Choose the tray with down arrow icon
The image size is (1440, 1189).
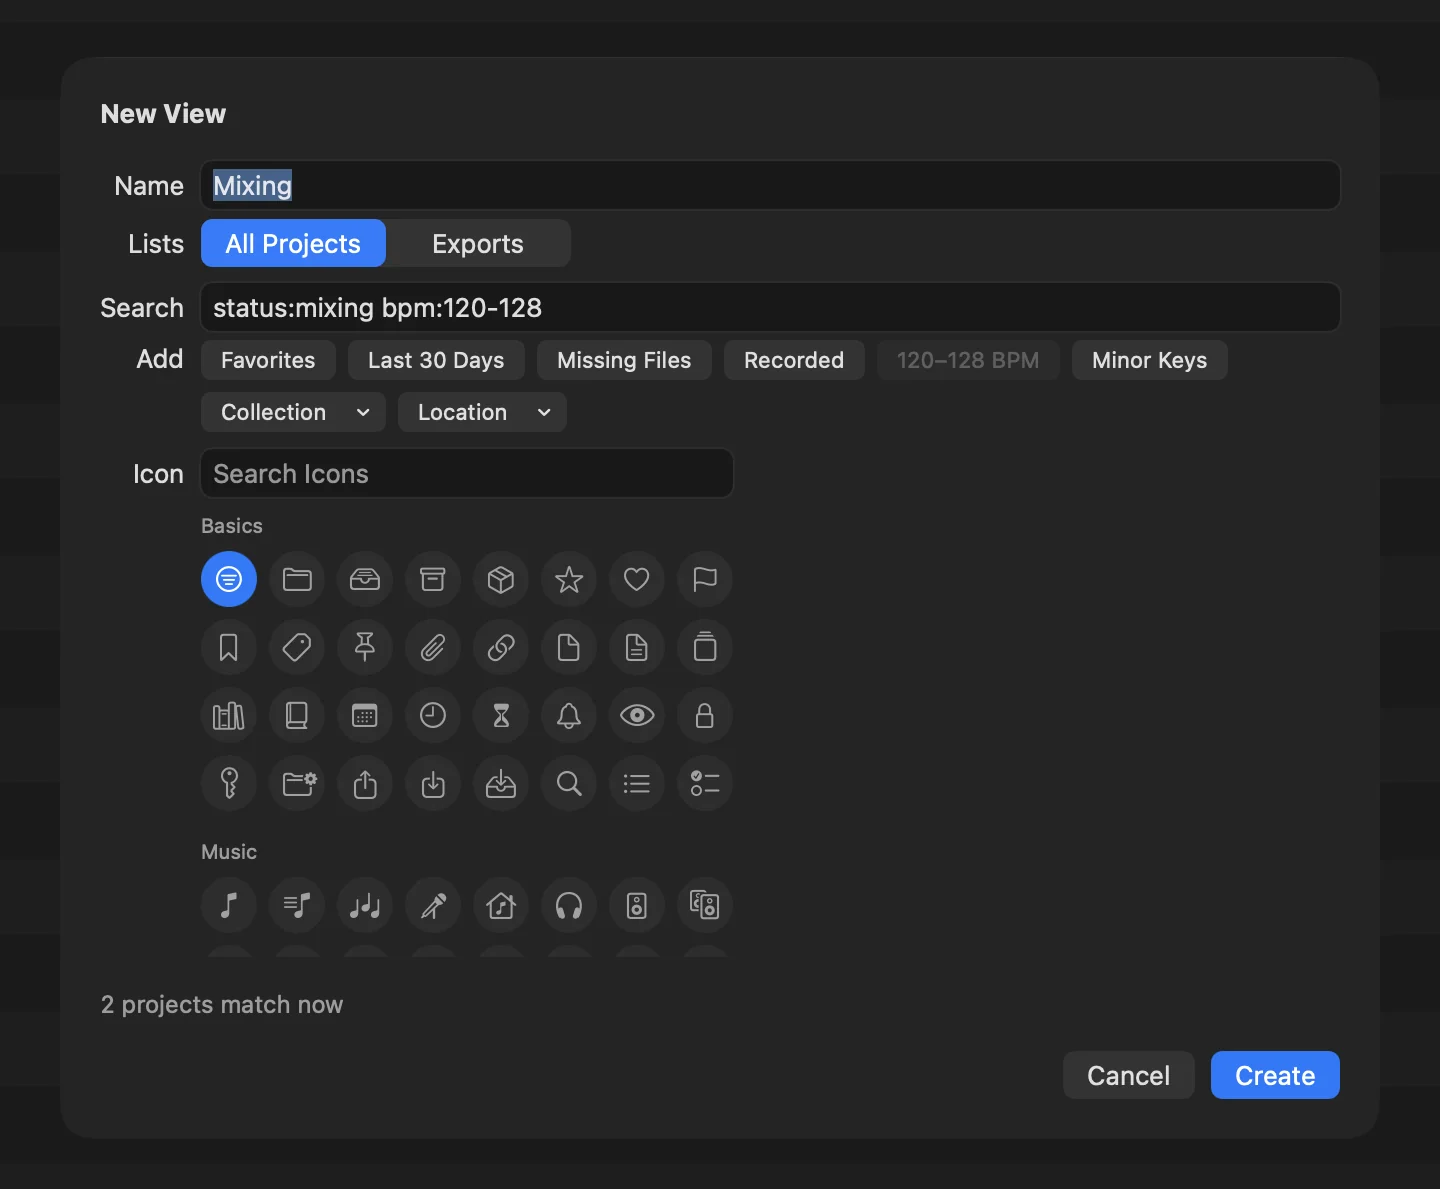pyautogui.click(x=501, y=783)
